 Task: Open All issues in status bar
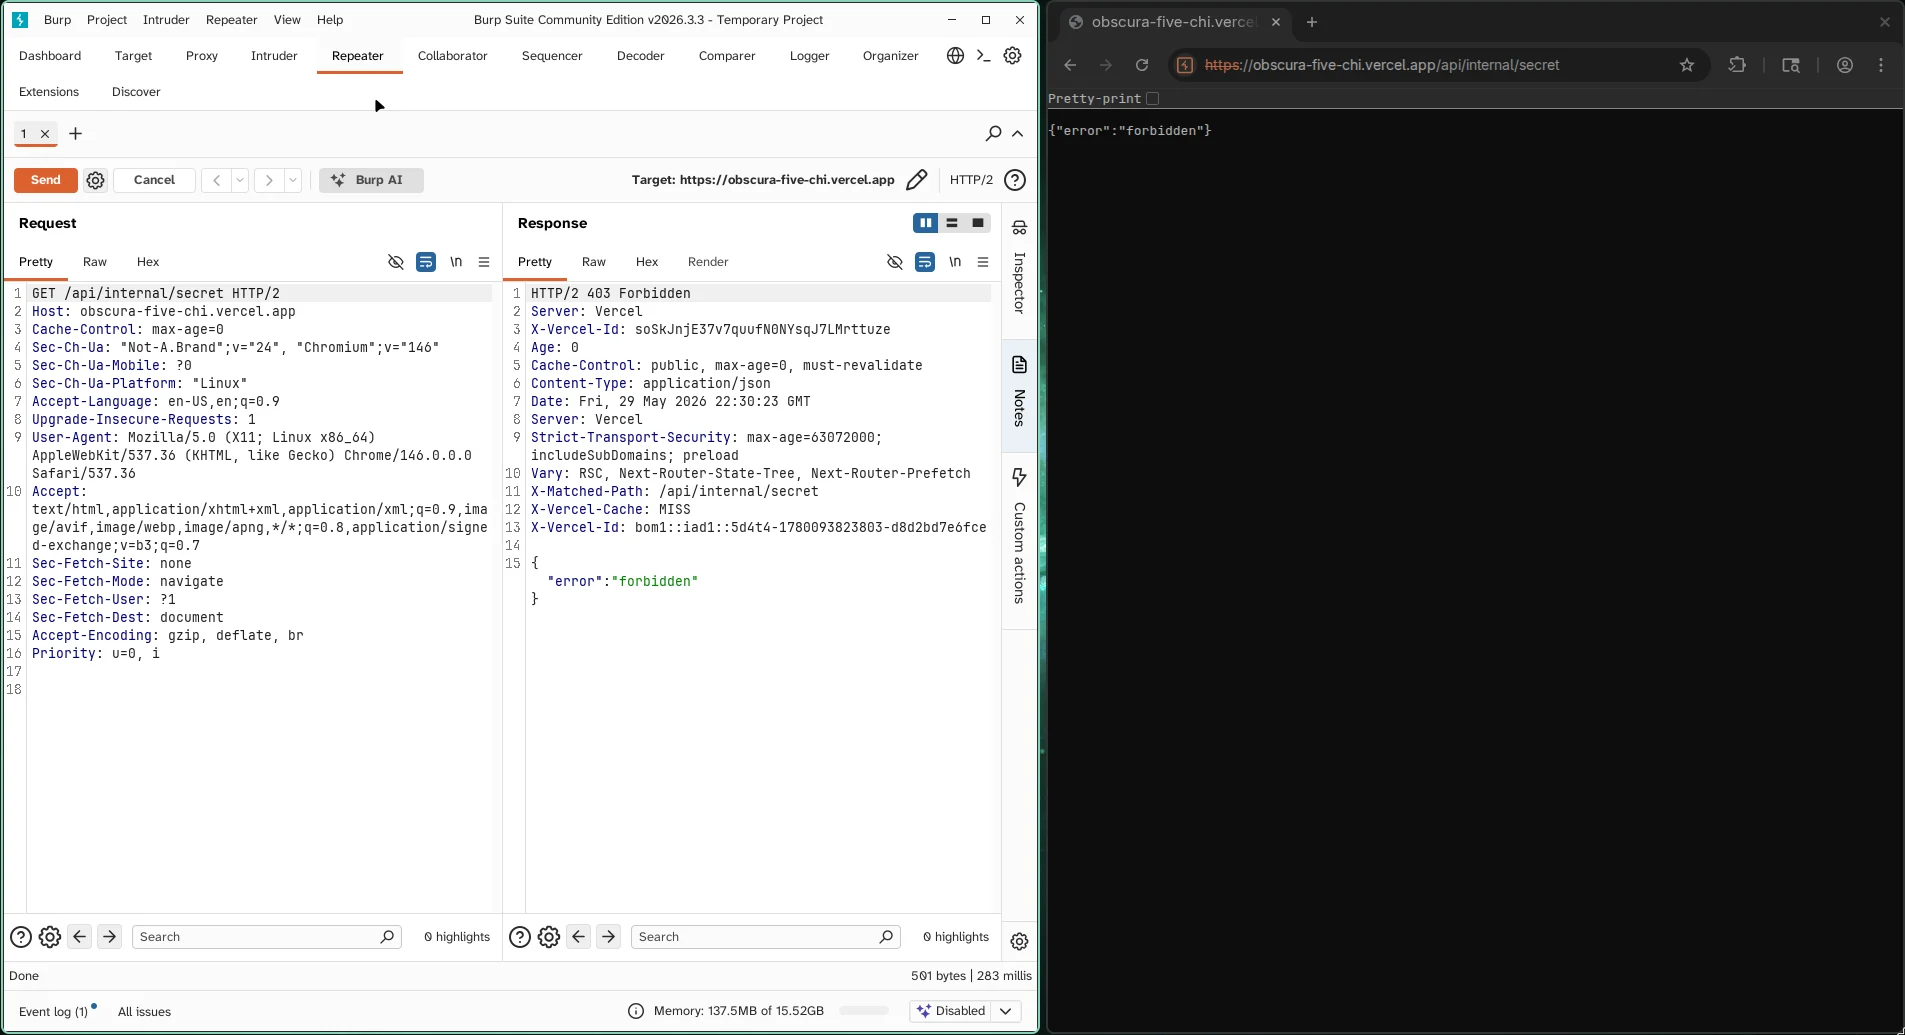pyautogui.click(x=144, y=1011)
